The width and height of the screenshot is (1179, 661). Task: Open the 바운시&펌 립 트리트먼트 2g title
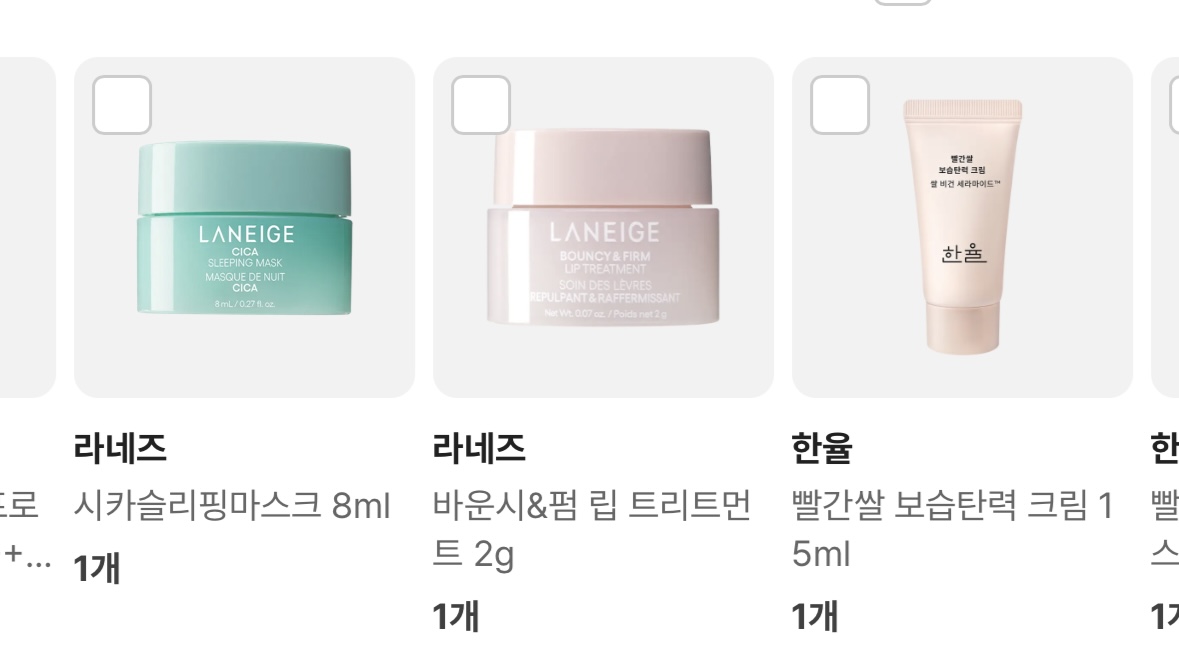coord(592,529)
